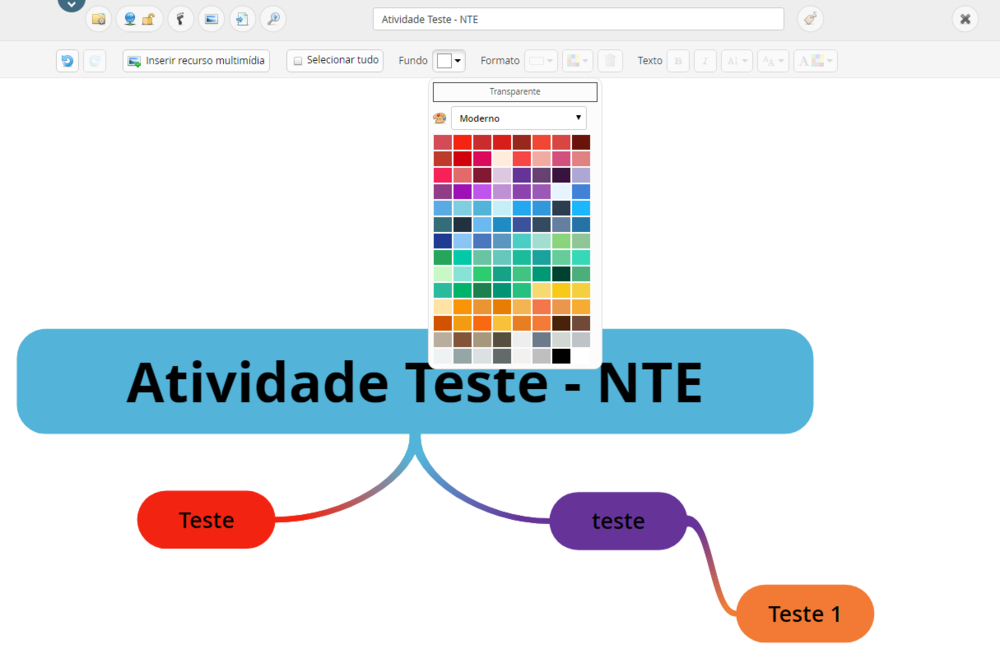Click the globe publish icon
This screenshot has height=663, width=1000.
(130, 19)
